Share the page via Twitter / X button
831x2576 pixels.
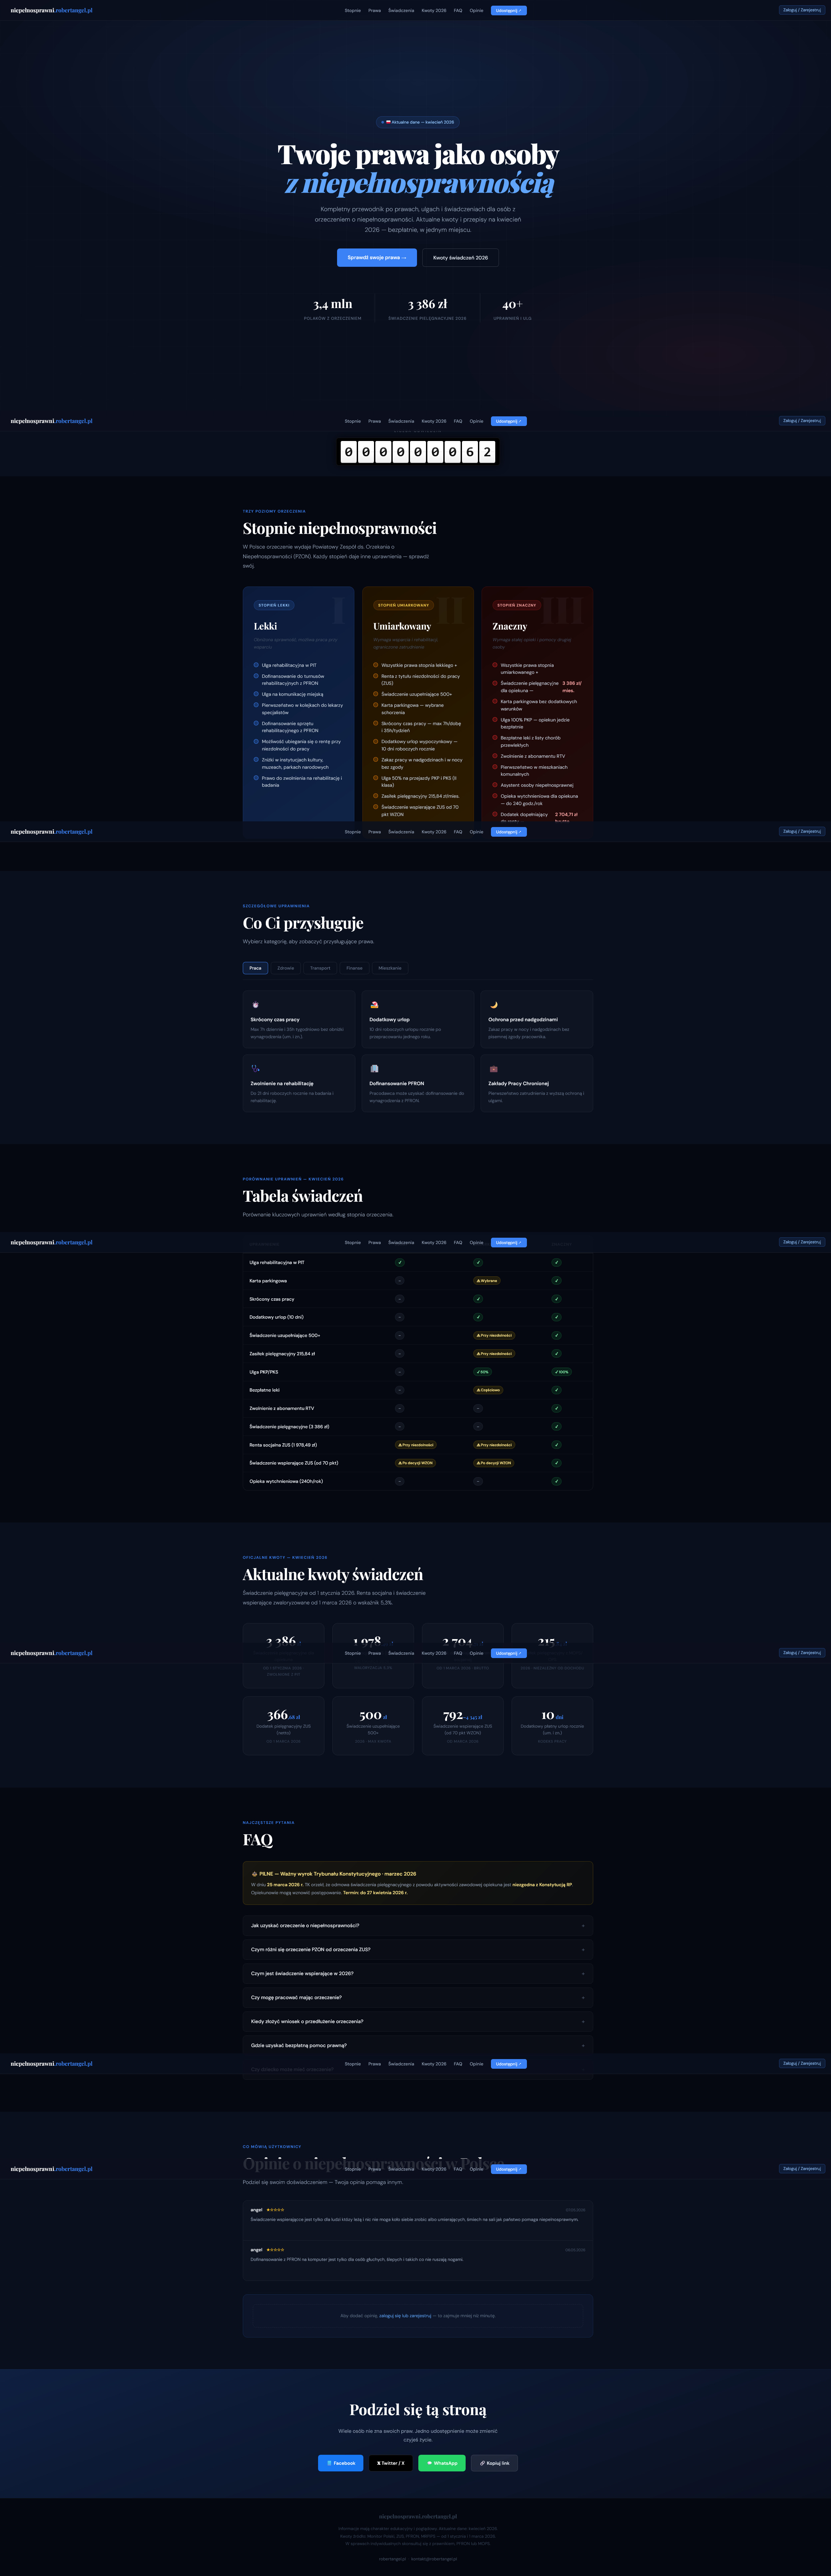(391, 2463)
